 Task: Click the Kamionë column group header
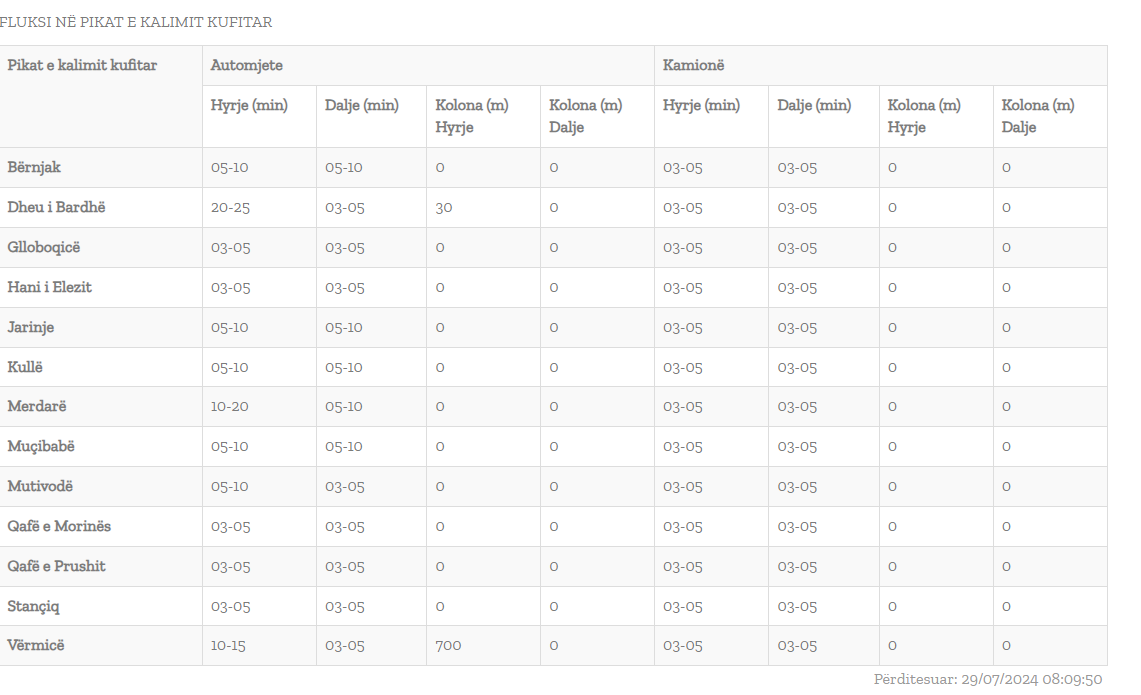(693, 65)
